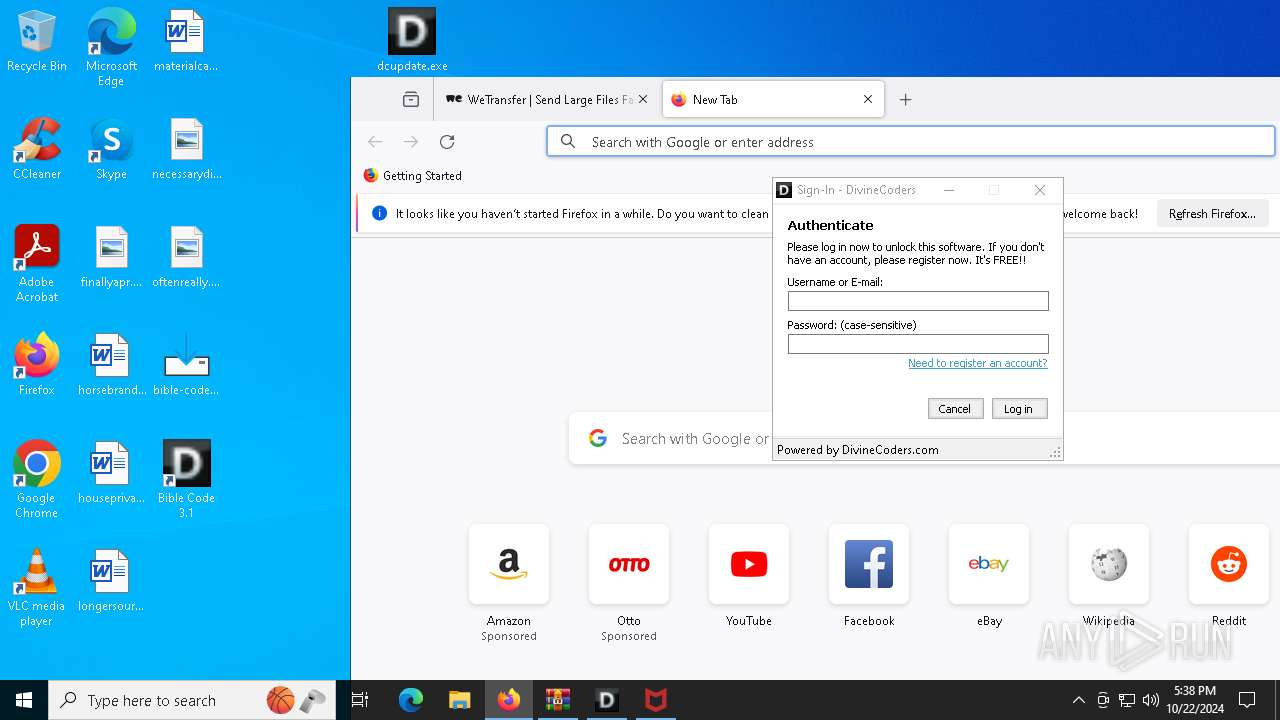This screenshot has height=720, width=1280.
Task: Reload the current Firefox page
Action: tap(447, 142)
